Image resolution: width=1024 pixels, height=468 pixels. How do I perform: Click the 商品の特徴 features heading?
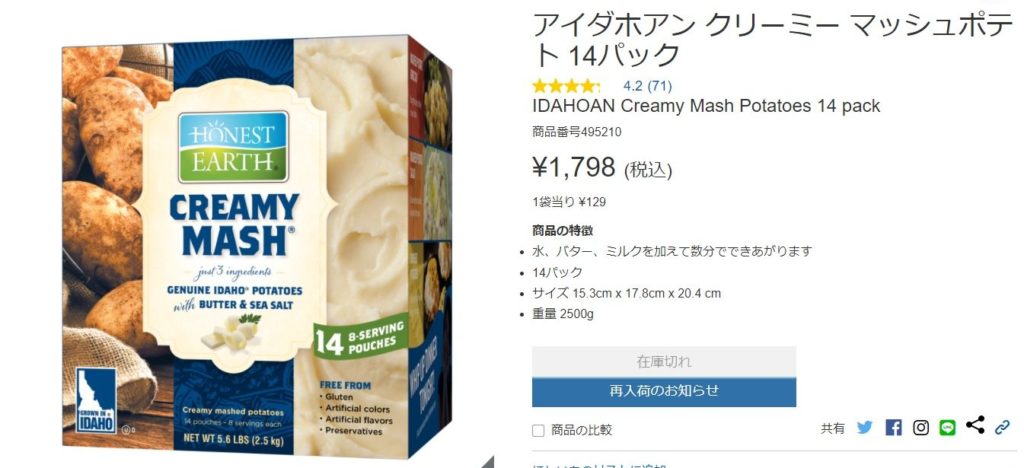coord(562,230)
